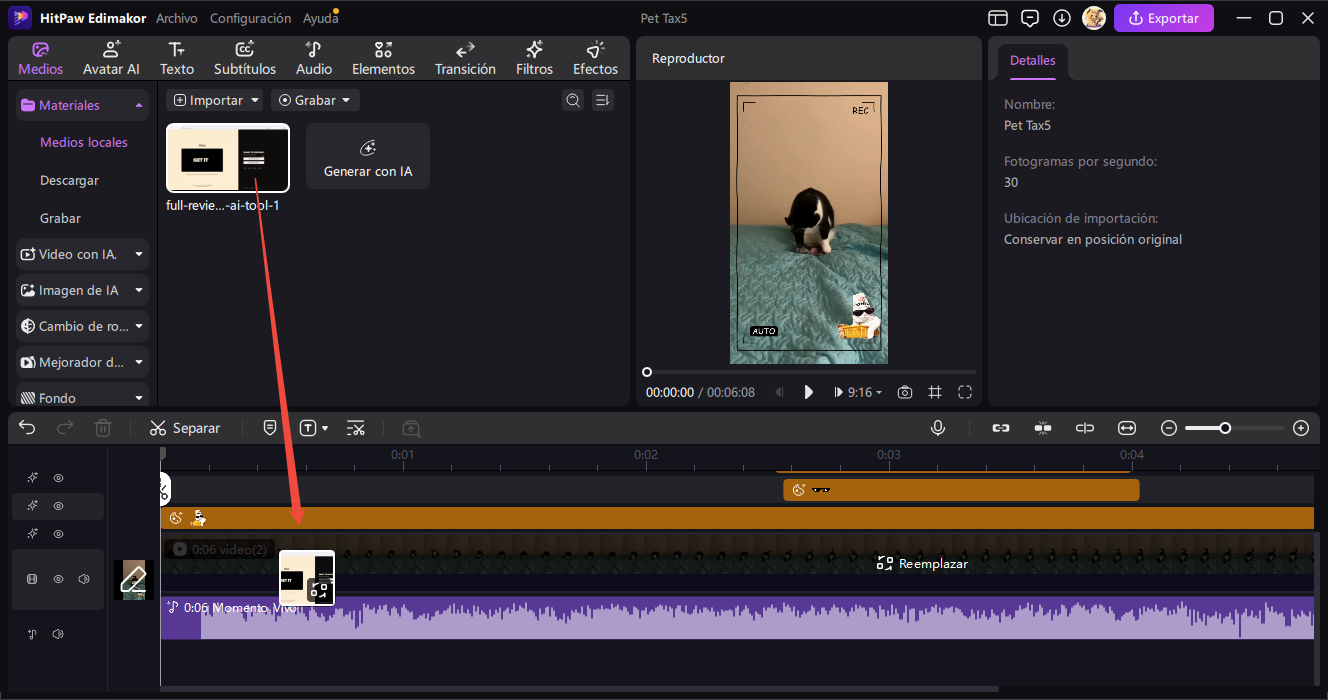This screenshot has height=700, width=1328.
Task: Hide the main video track with eye icon
Action: click(x=58, y=579)
